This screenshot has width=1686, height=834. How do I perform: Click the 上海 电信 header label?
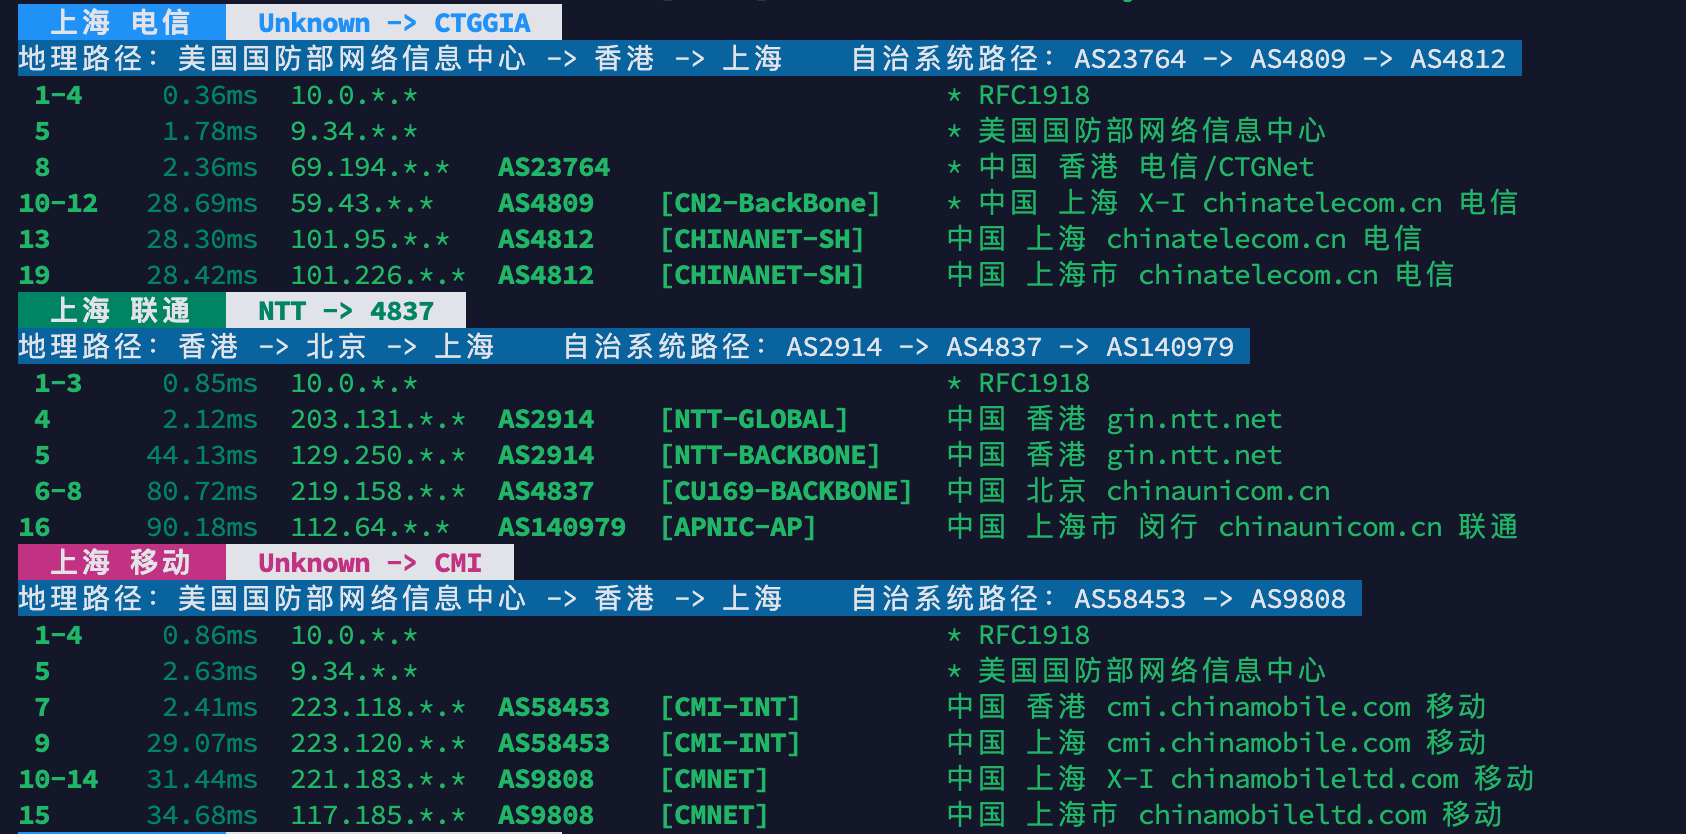(x=121, y=22)
